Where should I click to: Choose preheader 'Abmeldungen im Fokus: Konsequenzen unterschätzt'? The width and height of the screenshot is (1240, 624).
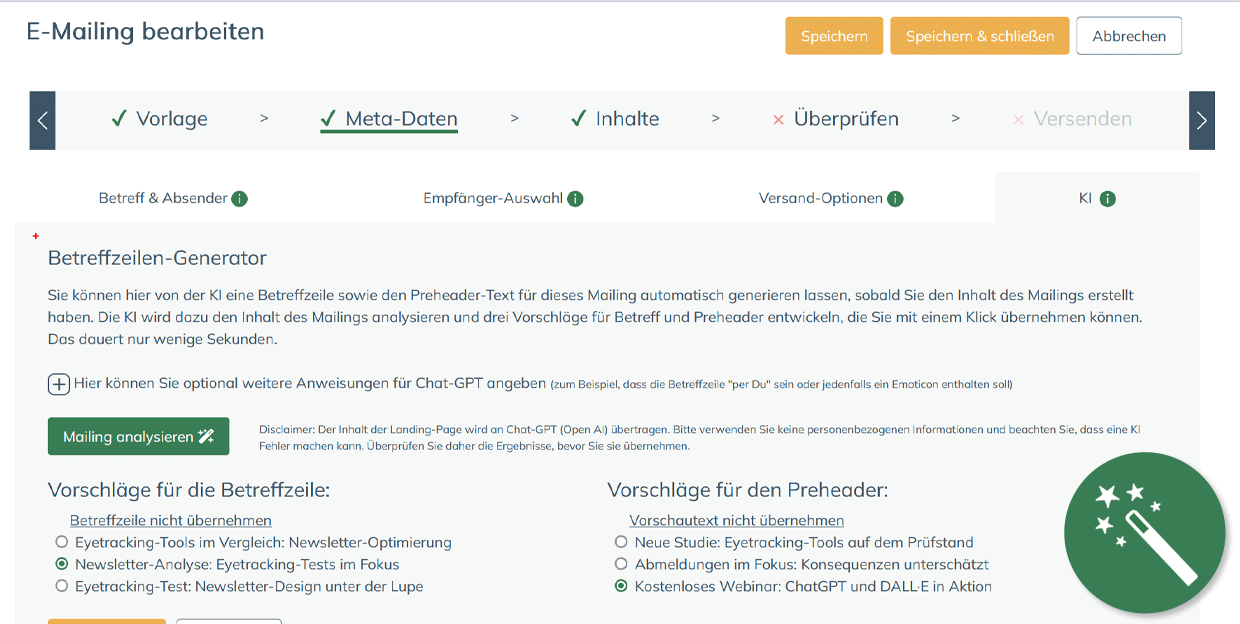(621, 565)
